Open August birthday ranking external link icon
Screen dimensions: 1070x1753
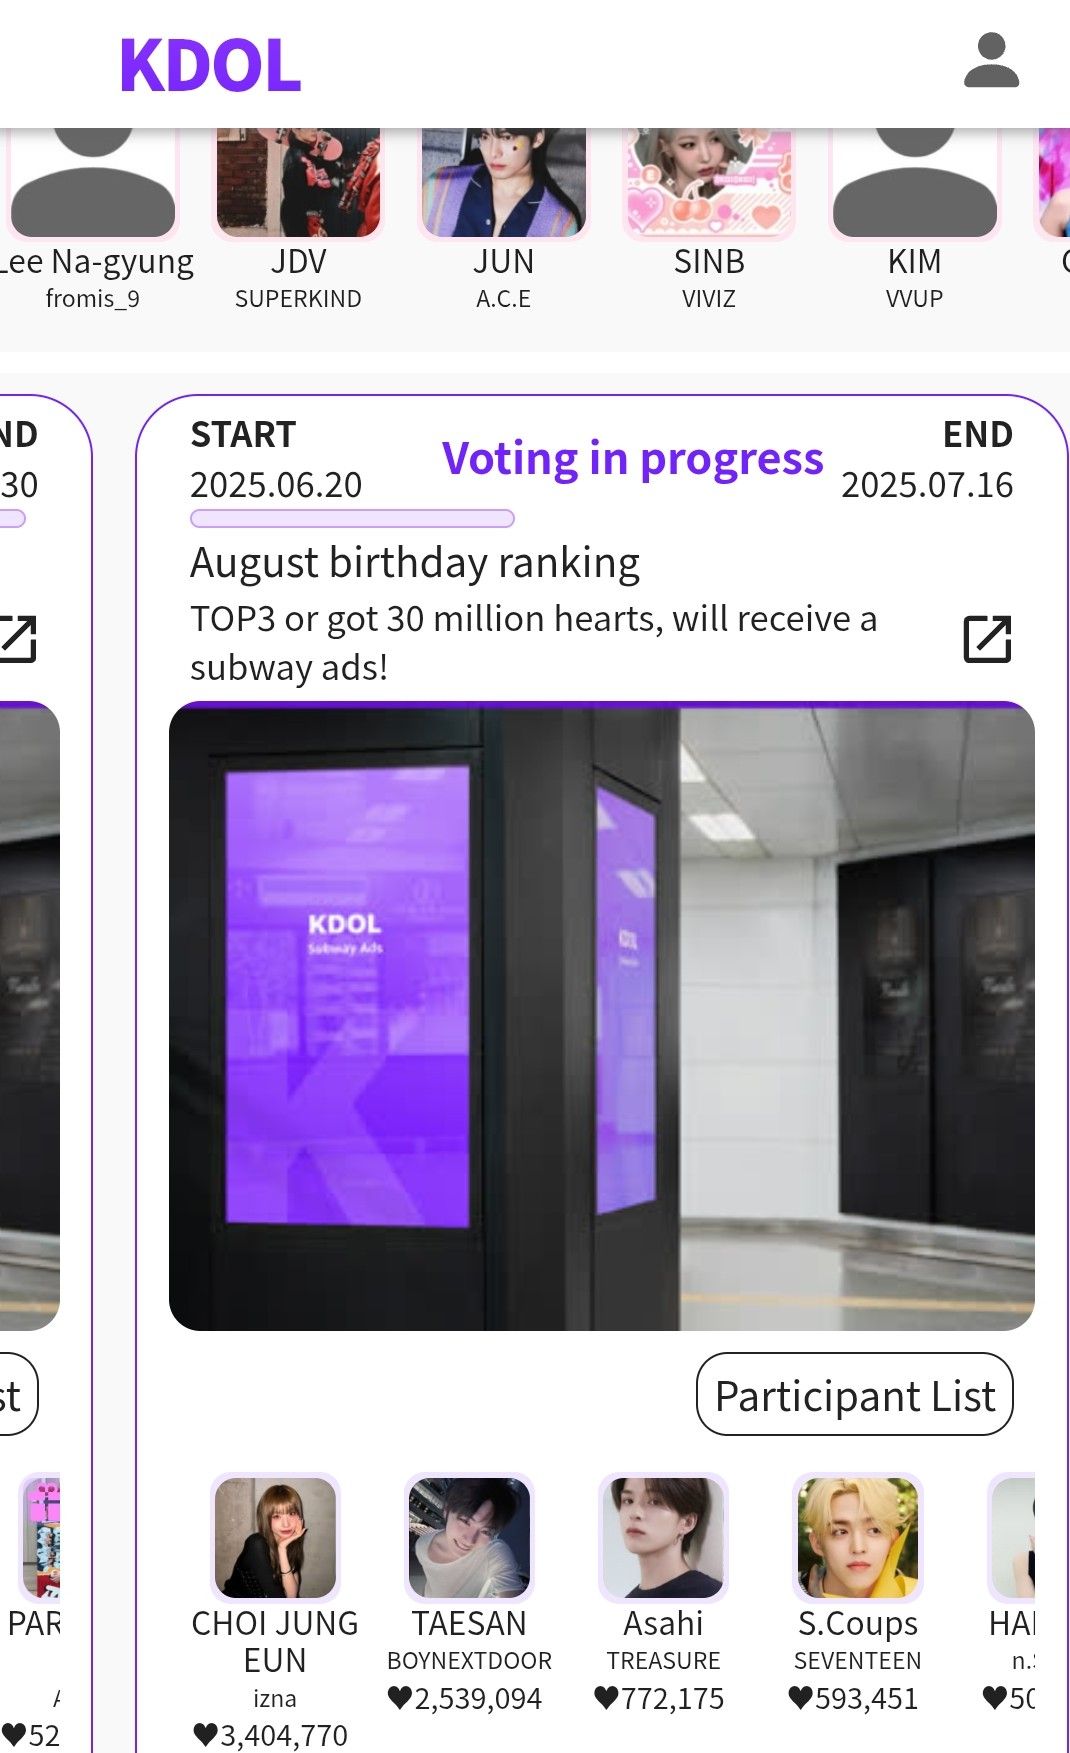(987, 639)
